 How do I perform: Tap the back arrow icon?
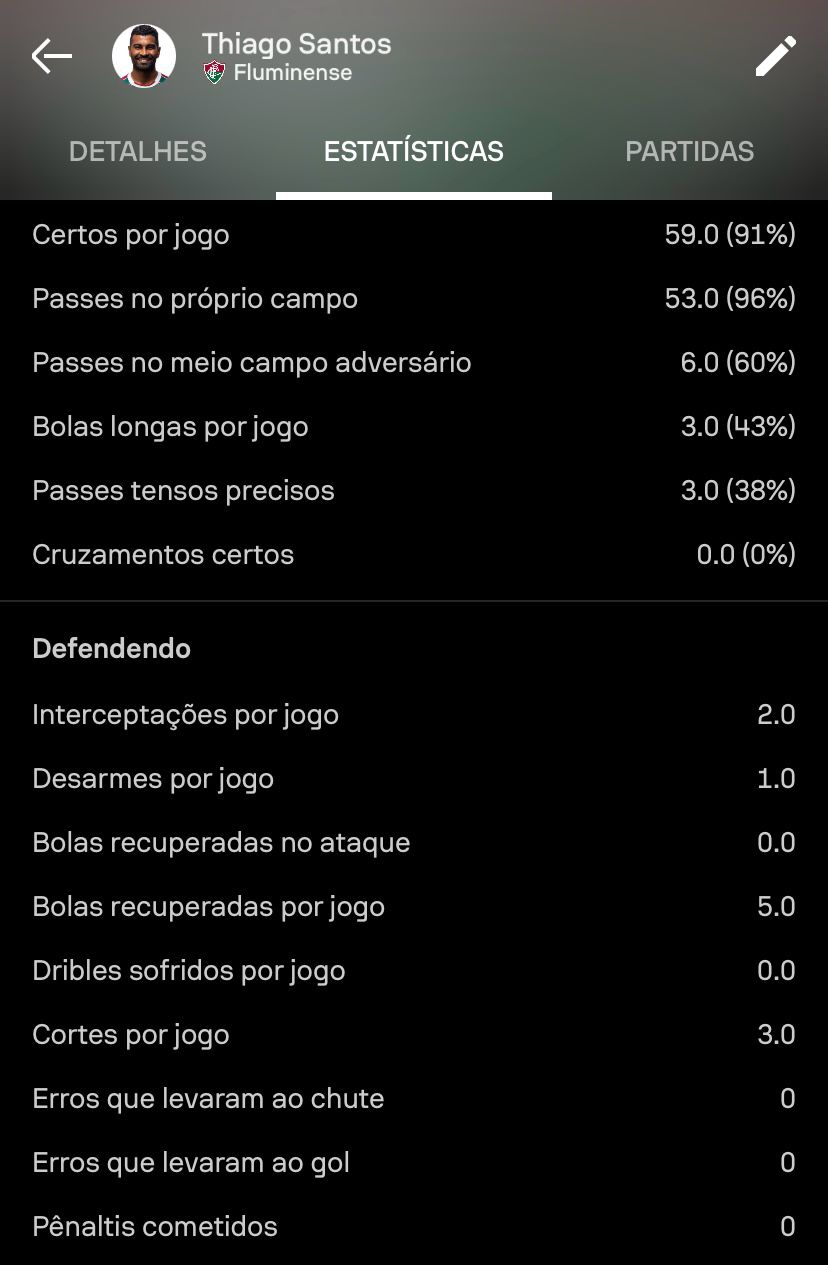click(52, 57)
